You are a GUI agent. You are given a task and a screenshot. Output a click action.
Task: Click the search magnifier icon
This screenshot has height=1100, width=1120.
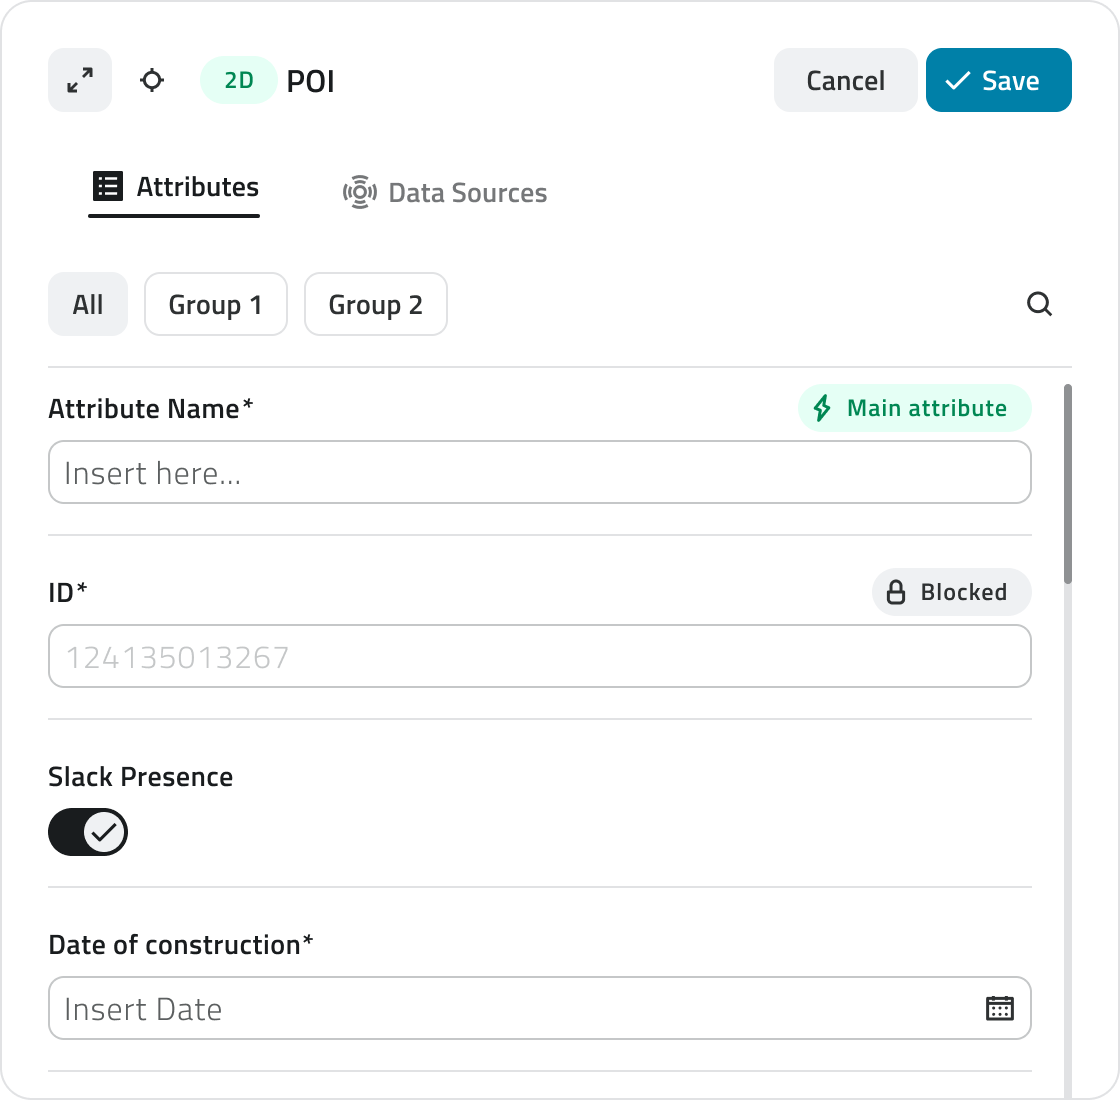[1040, 304]
